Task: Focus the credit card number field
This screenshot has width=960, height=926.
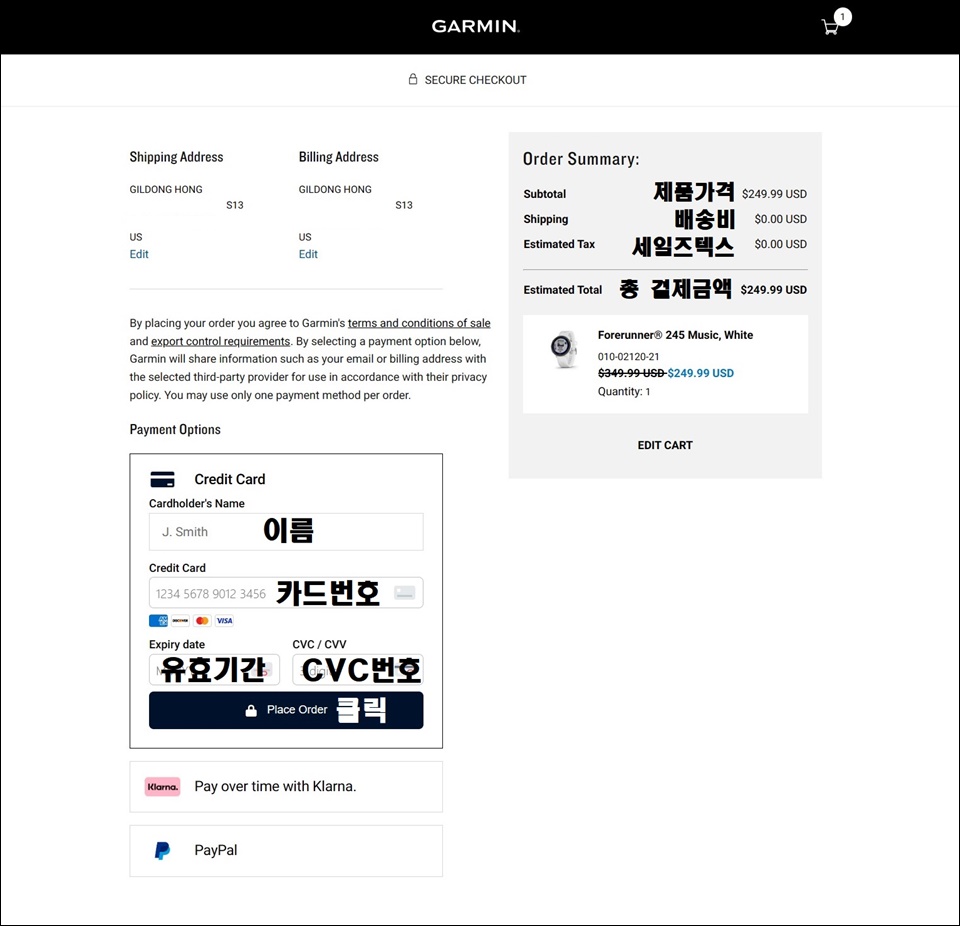Action: [286, 593]
